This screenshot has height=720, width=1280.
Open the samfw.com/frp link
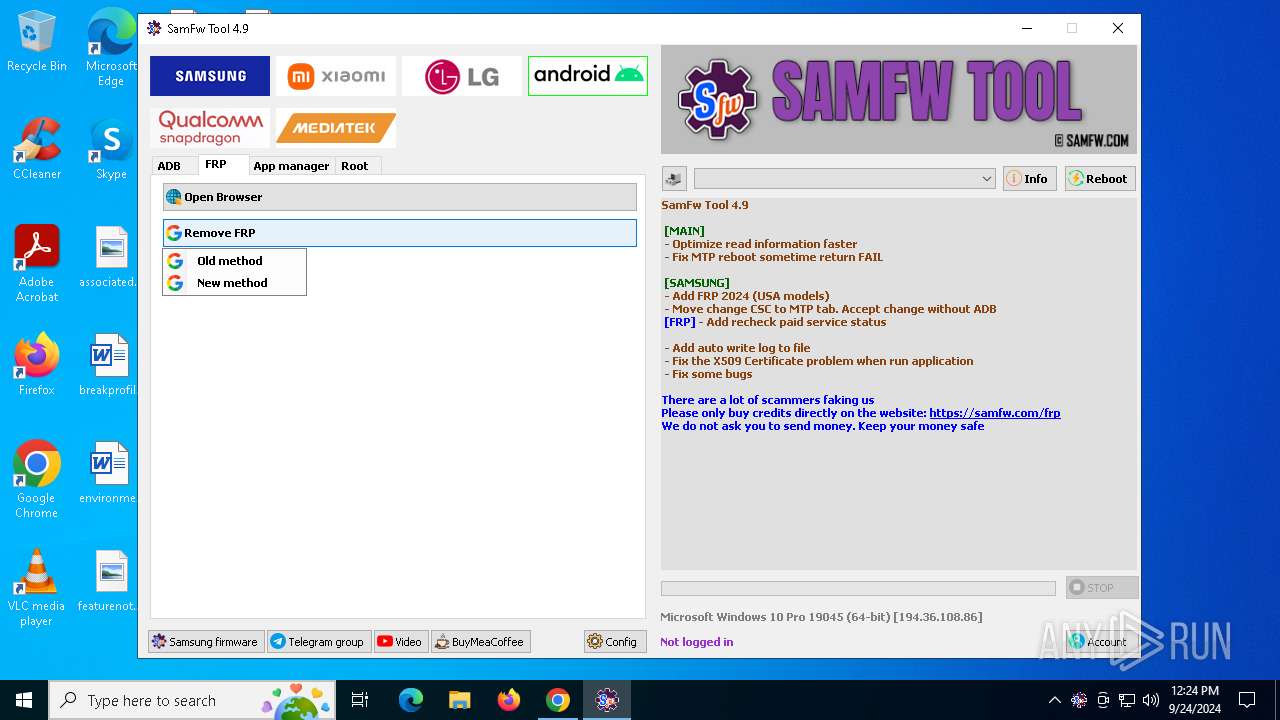click(994, 413)
